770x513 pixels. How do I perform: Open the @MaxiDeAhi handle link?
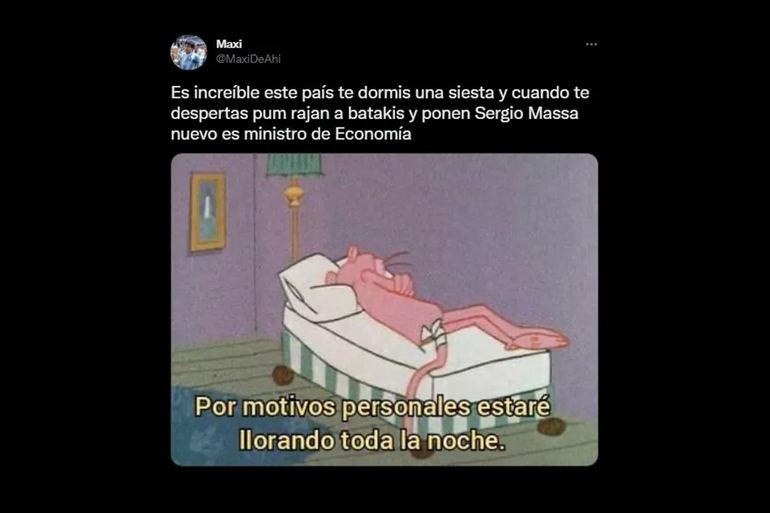248,59
